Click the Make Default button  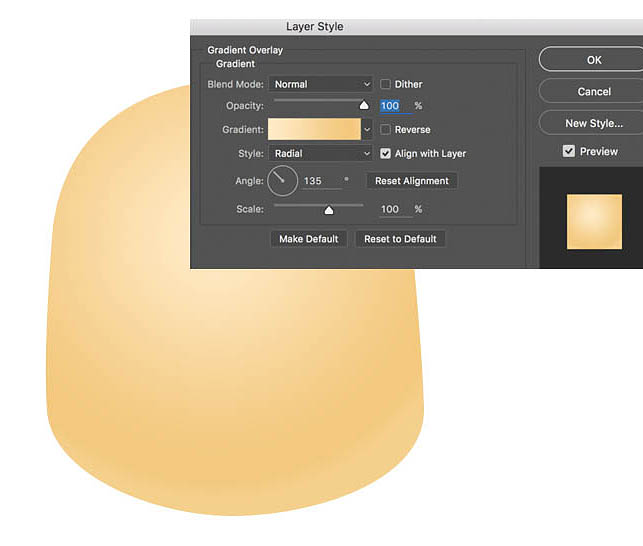coord(309,239)
